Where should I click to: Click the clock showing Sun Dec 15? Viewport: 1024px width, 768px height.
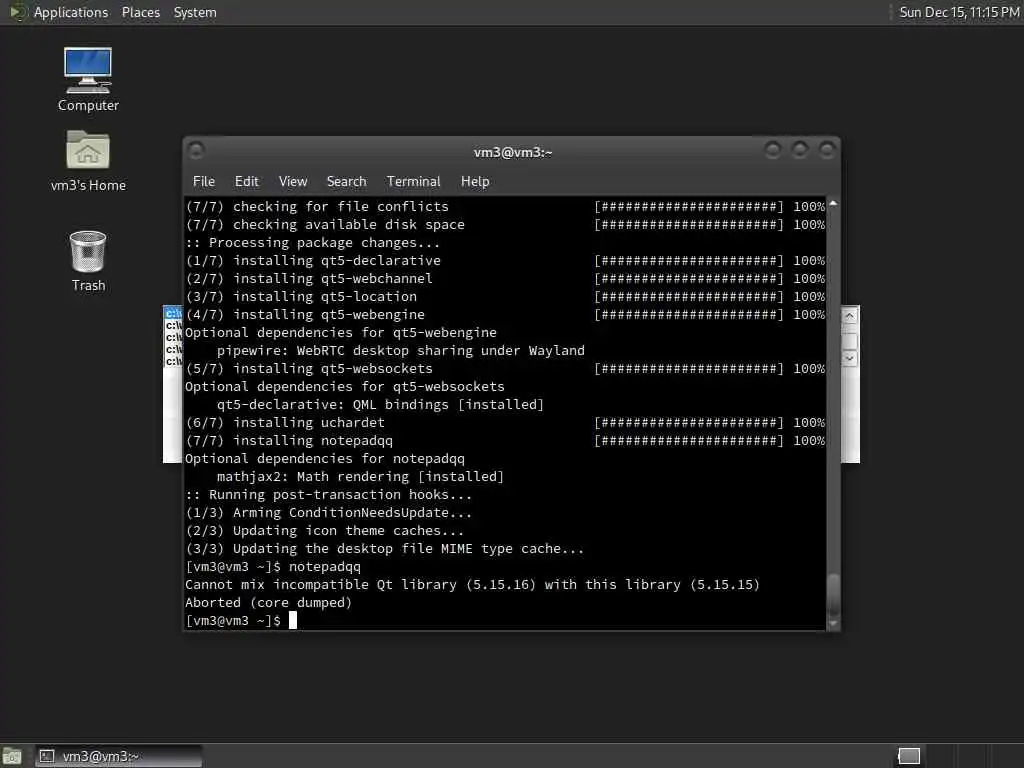(x=959, y=12)
